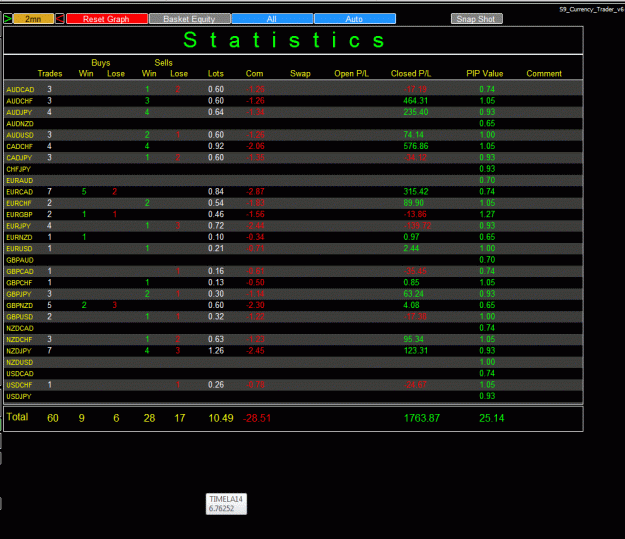Select the EURCHF row label
Image resolution: width=625 pixels, height=539 pixels.
19,203
